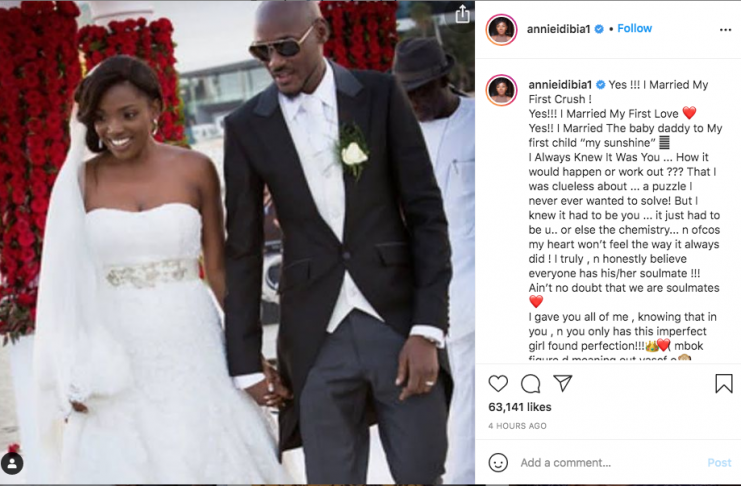741x486 pixels.
Task: Click the Add a comment field
Action: (x=610, y=462)
